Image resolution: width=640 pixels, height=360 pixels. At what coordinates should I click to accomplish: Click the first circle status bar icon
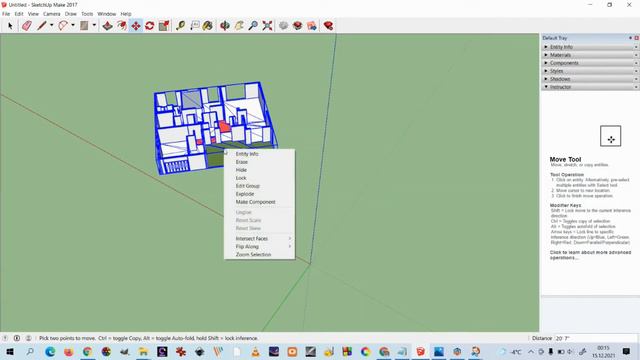(5, 338)
